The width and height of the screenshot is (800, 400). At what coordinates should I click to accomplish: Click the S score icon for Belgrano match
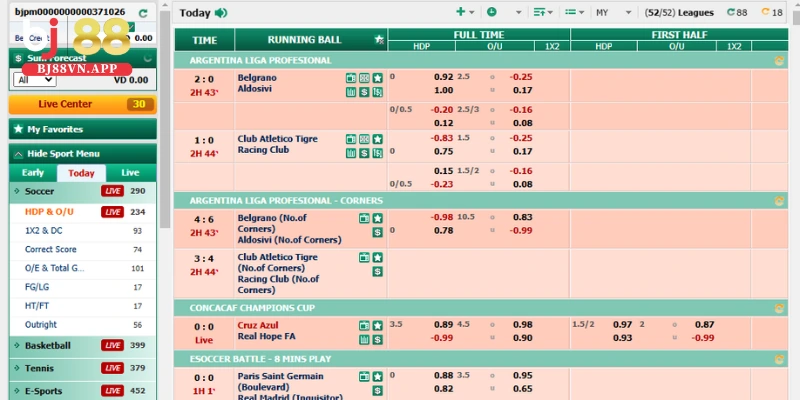[x=364, y=92]
